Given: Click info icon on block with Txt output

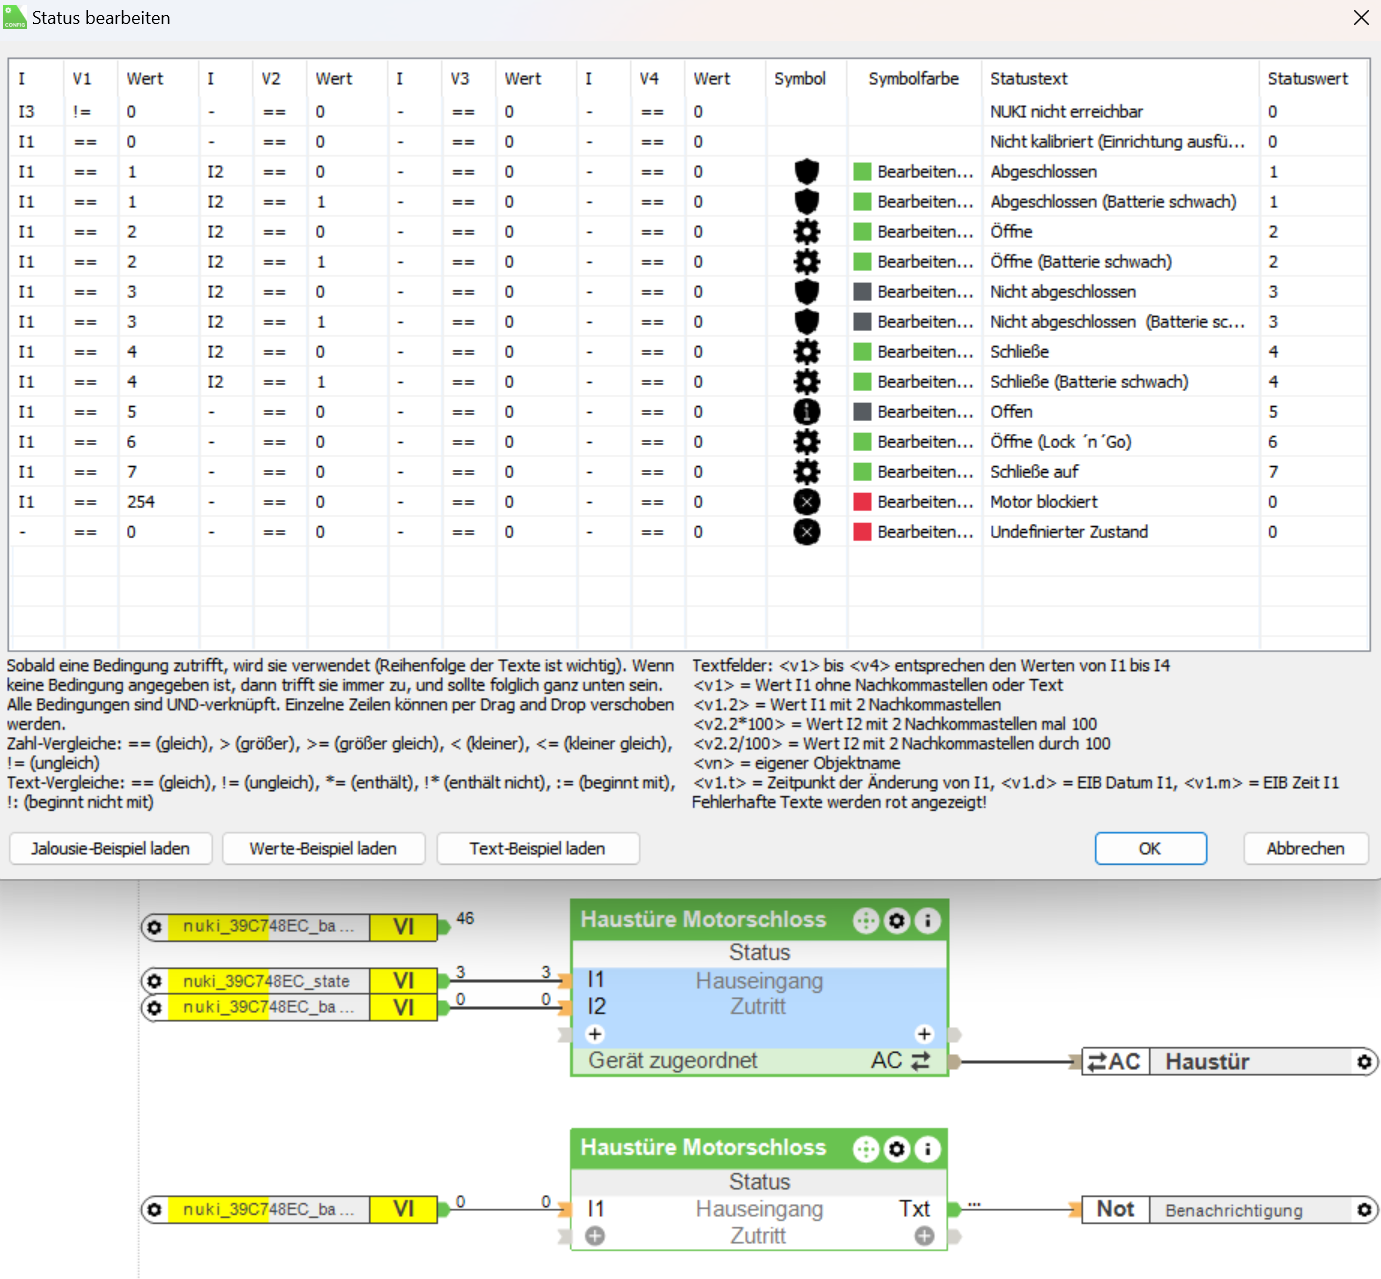Looking at the screenshot, I should [928, 1150].
